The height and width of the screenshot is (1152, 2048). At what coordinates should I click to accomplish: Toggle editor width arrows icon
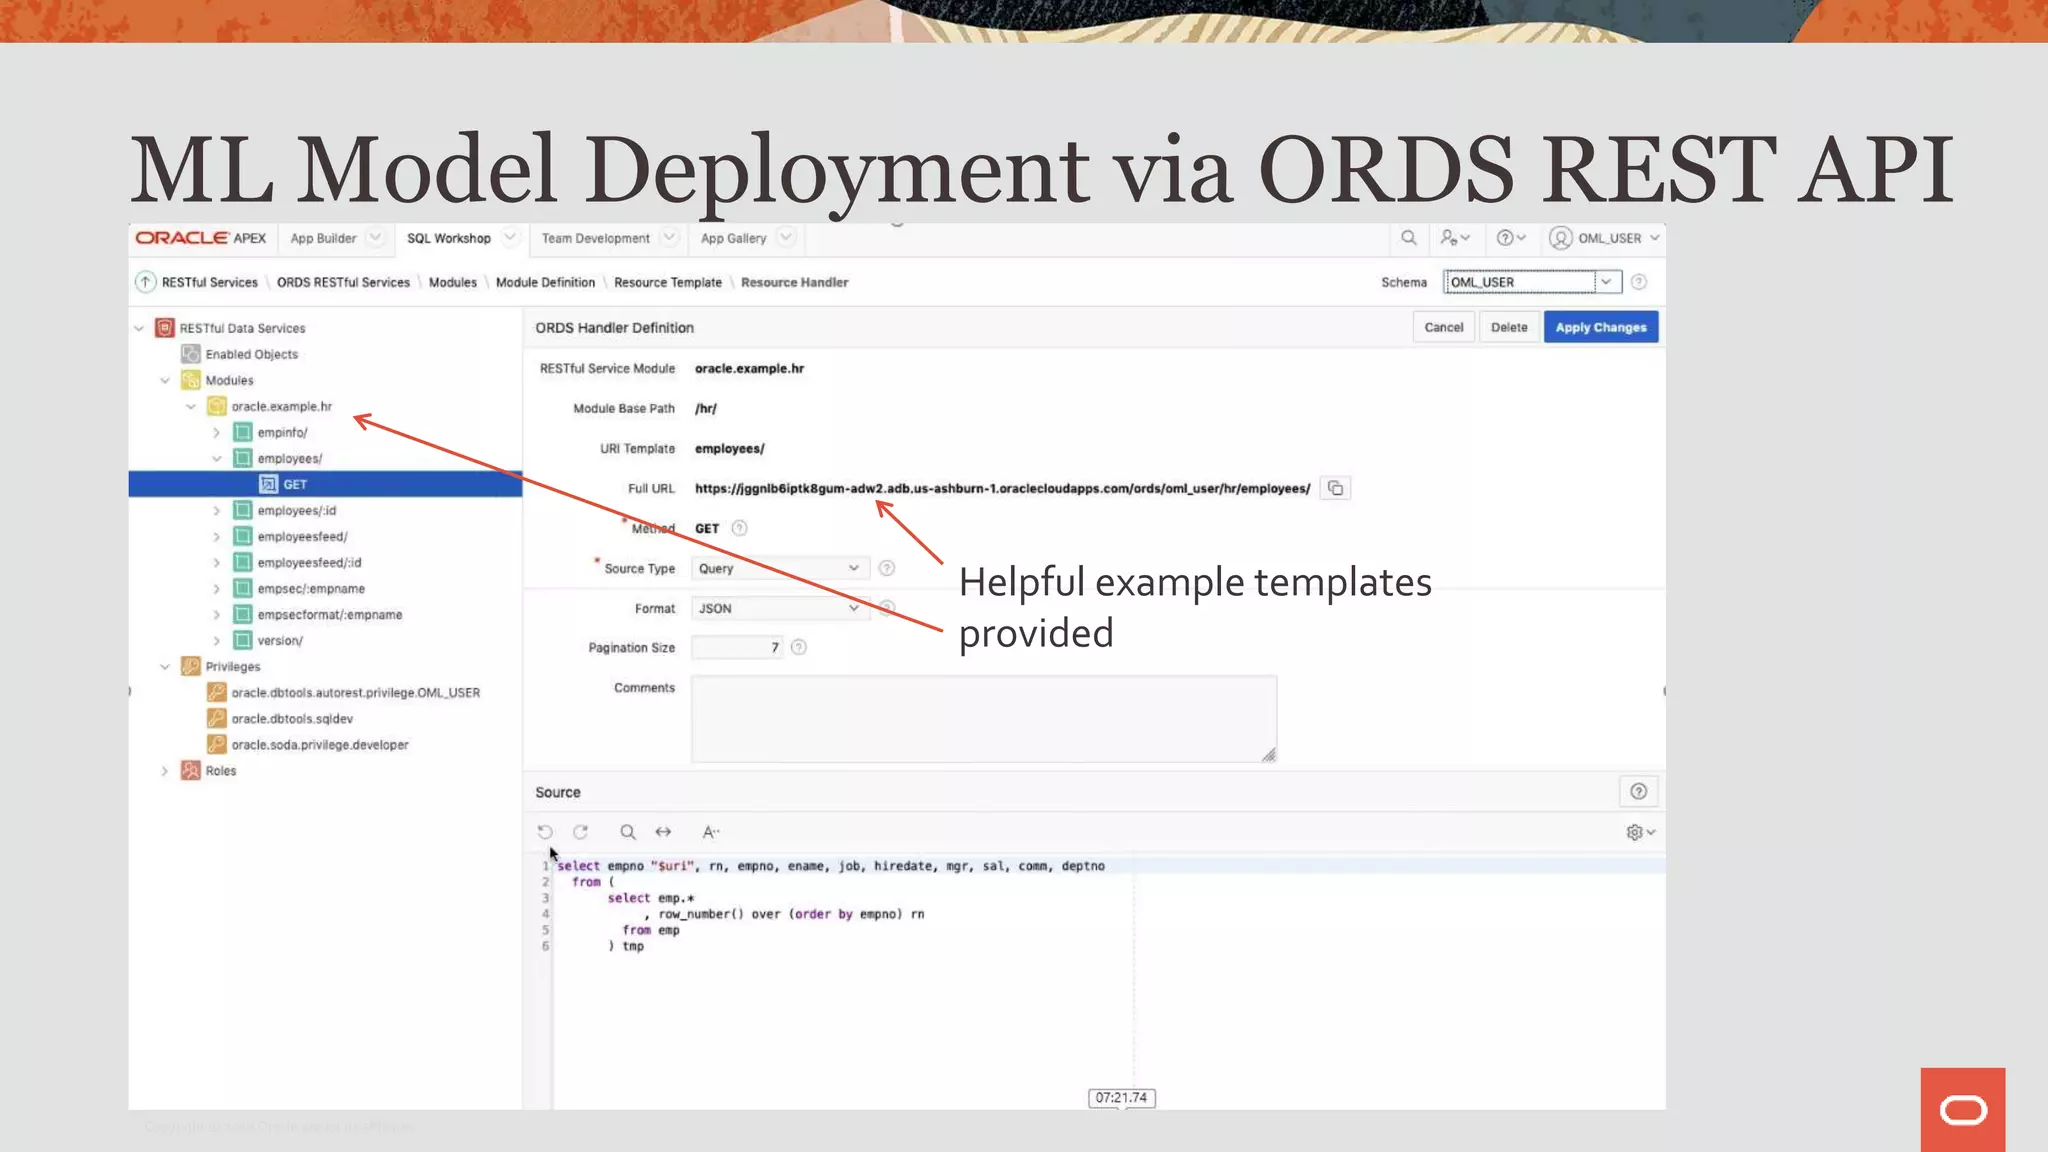663,832
